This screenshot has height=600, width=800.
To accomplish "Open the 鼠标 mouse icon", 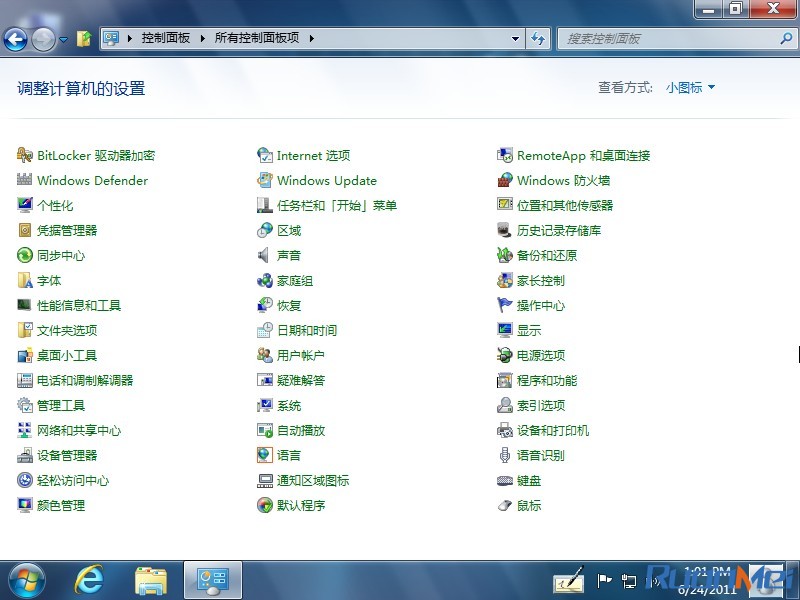I will [505, 505].
